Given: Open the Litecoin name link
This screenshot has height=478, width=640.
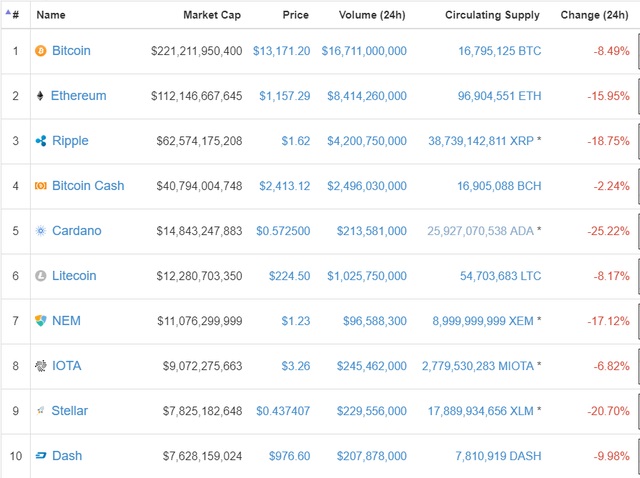Looking at the screenshot, I should [x=74, y=276].
